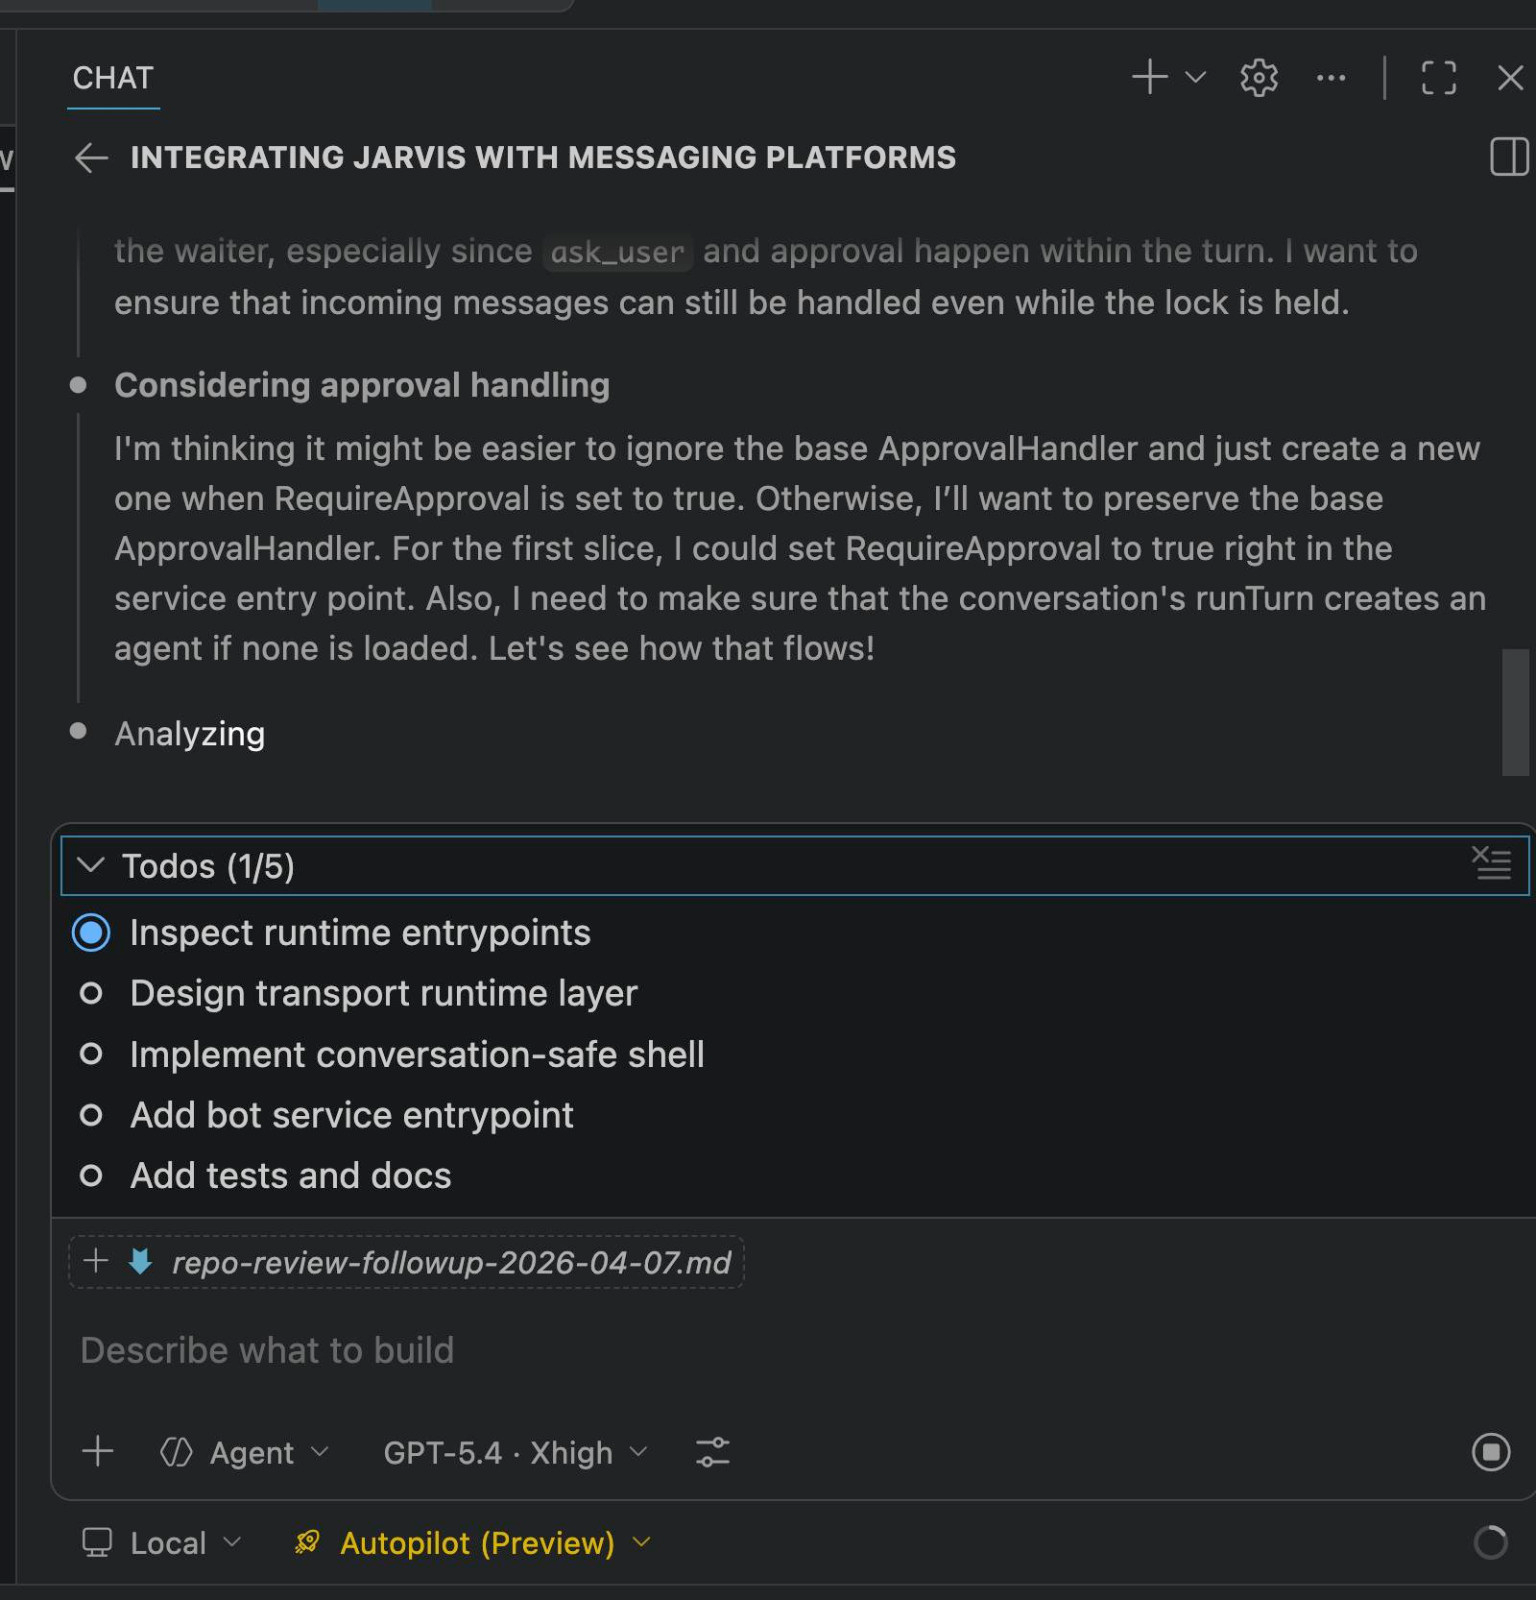Add context with the bottom plus icon
Viewport: 1536px width, 1600px height.
[x=98, y=1451]
